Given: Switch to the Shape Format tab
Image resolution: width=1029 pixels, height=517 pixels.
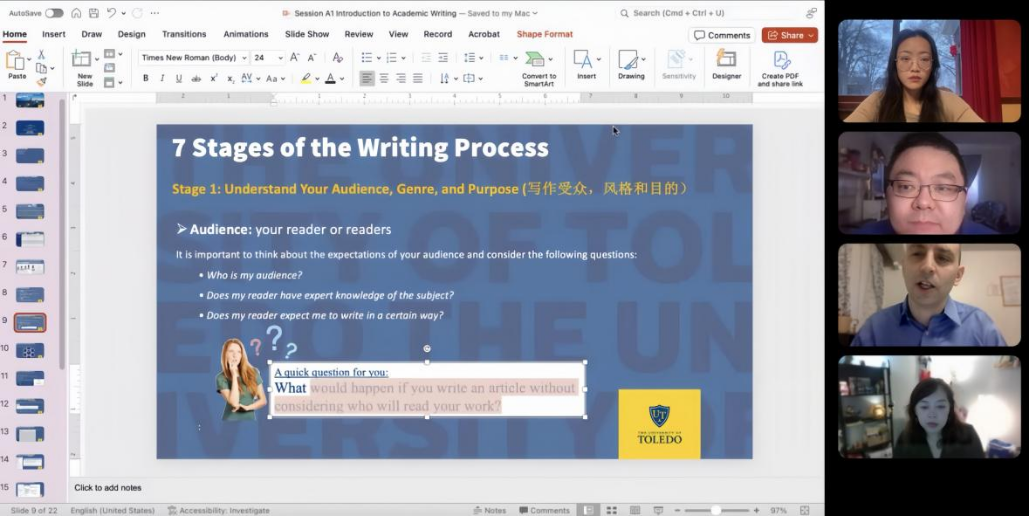Looking at the screenshot, I should pos(544,34).
